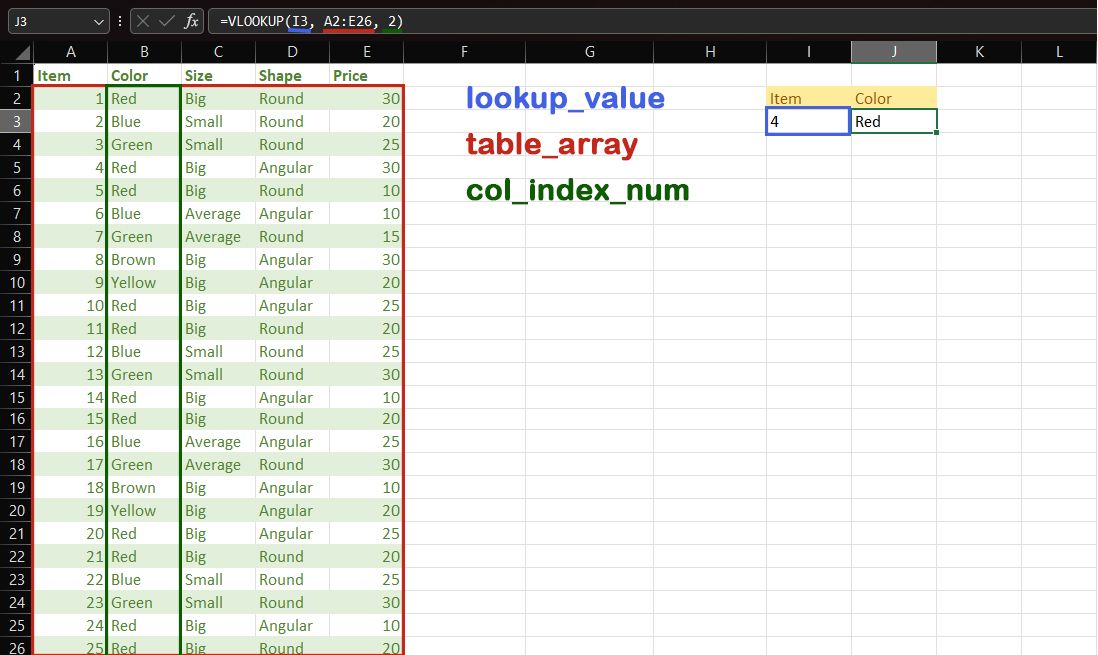1098x655 pixels.
Task: Select column header J
Action: click(x=893, y=51)
